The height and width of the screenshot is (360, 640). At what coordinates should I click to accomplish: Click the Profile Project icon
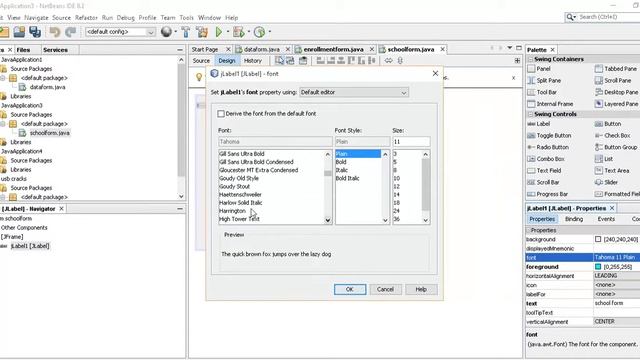pyautogui.click(x=260, y=32)
